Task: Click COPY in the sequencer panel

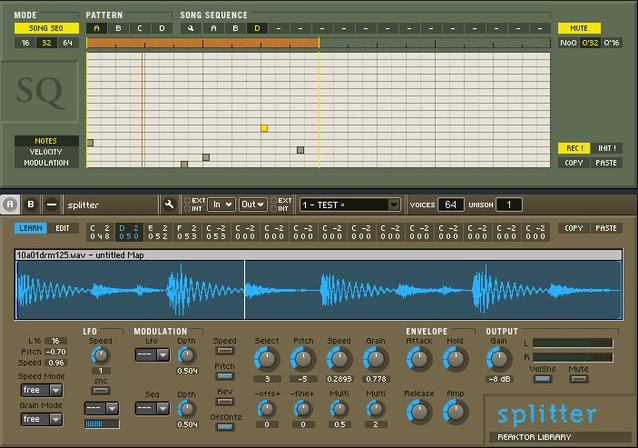Action: click(x=574, y=163)
